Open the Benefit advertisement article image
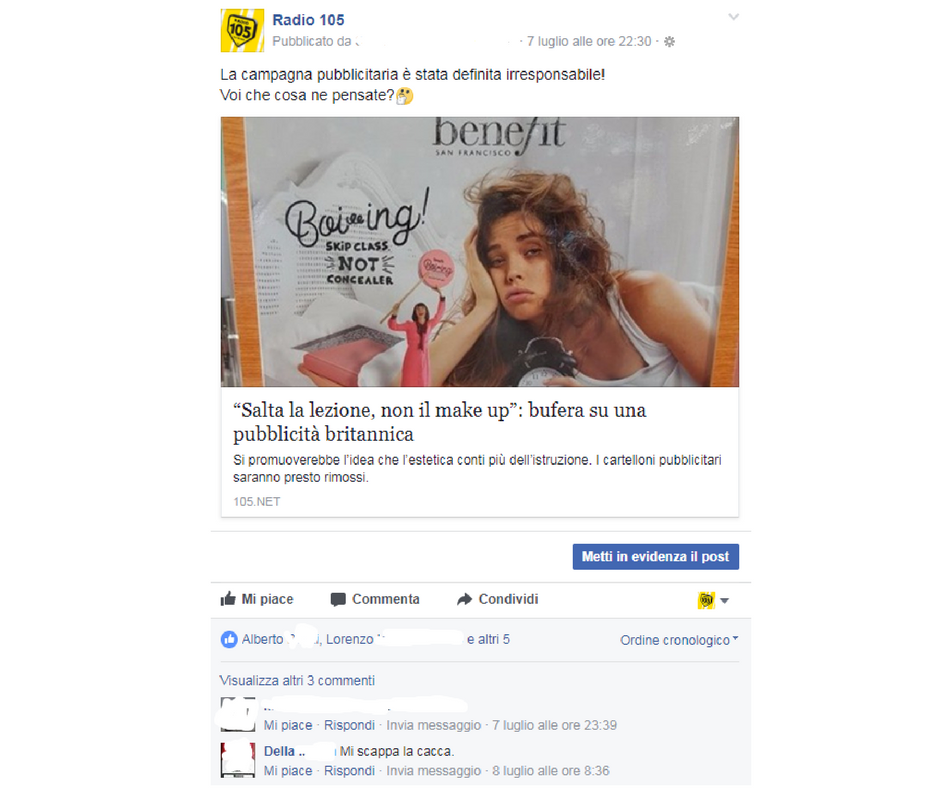940x788 pixels. pos(480,252)
